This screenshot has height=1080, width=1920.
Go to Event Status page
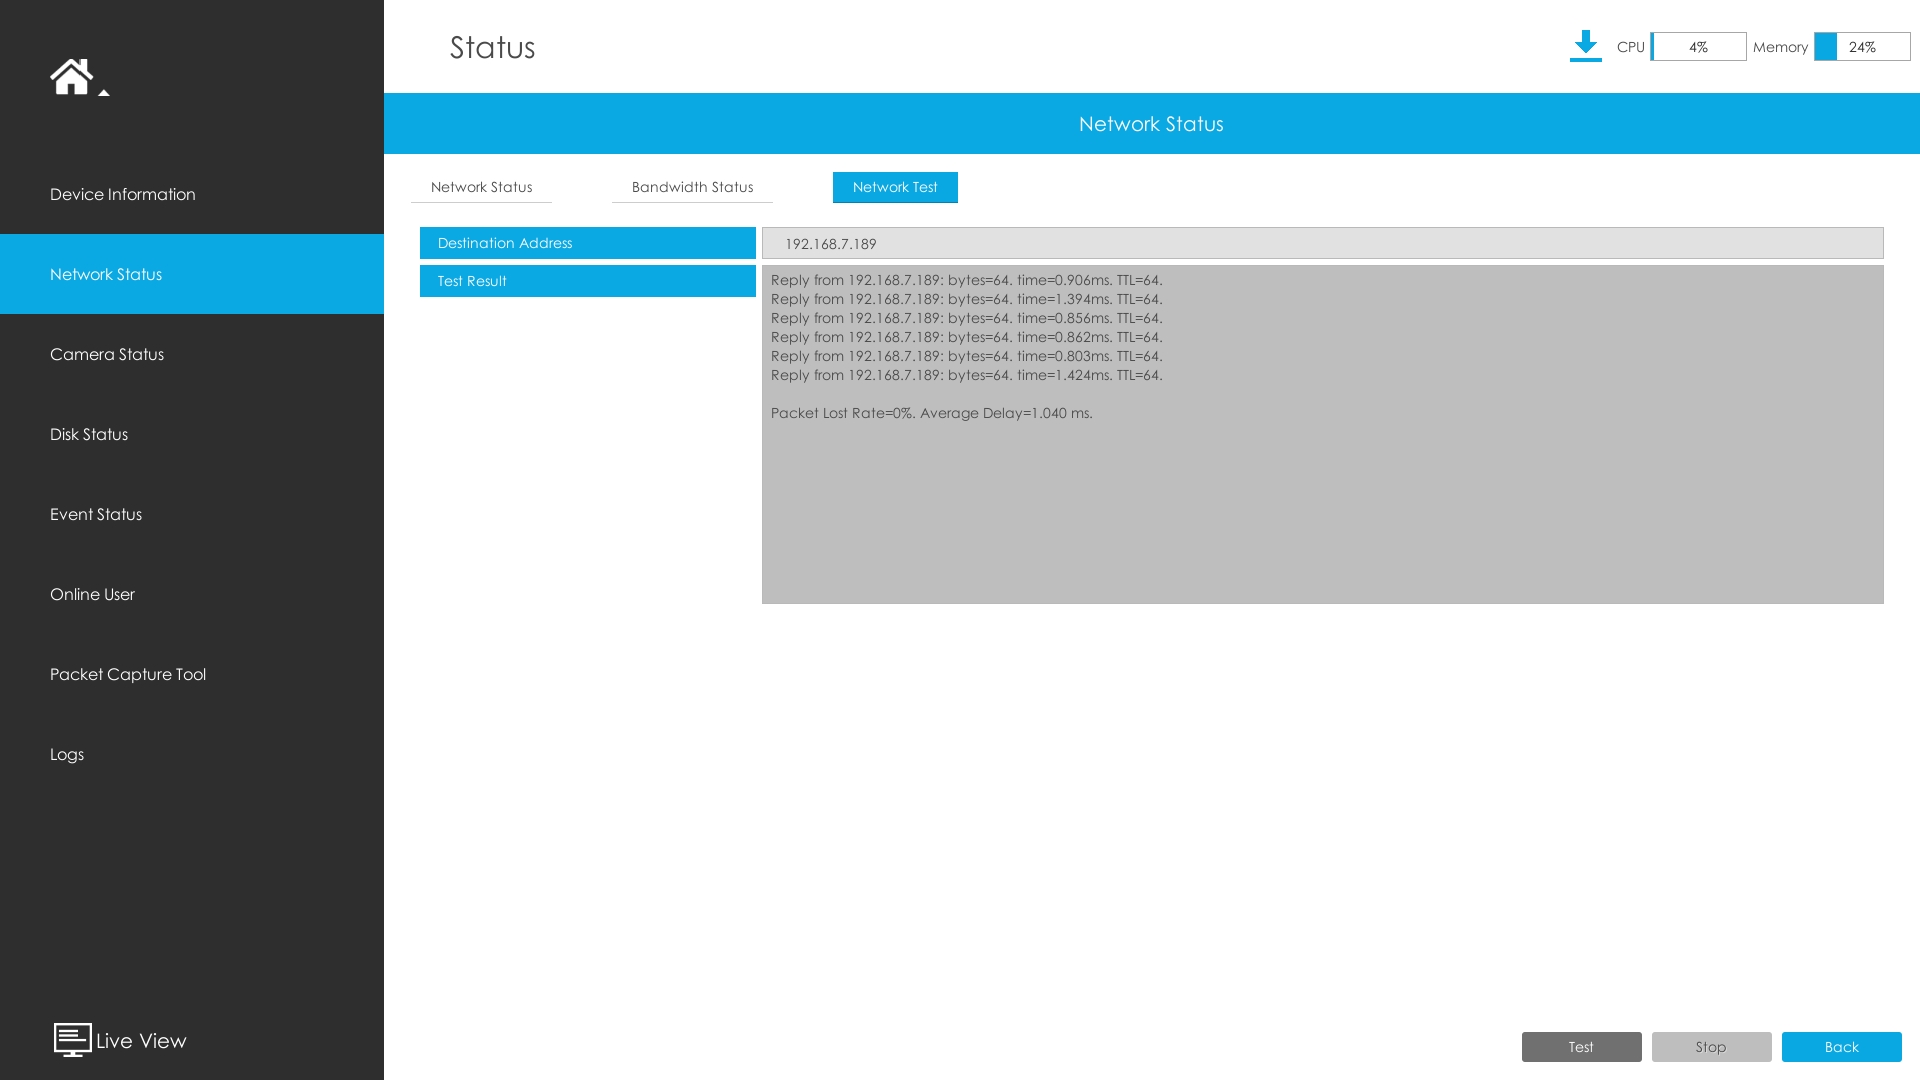(x=192, y=514)
